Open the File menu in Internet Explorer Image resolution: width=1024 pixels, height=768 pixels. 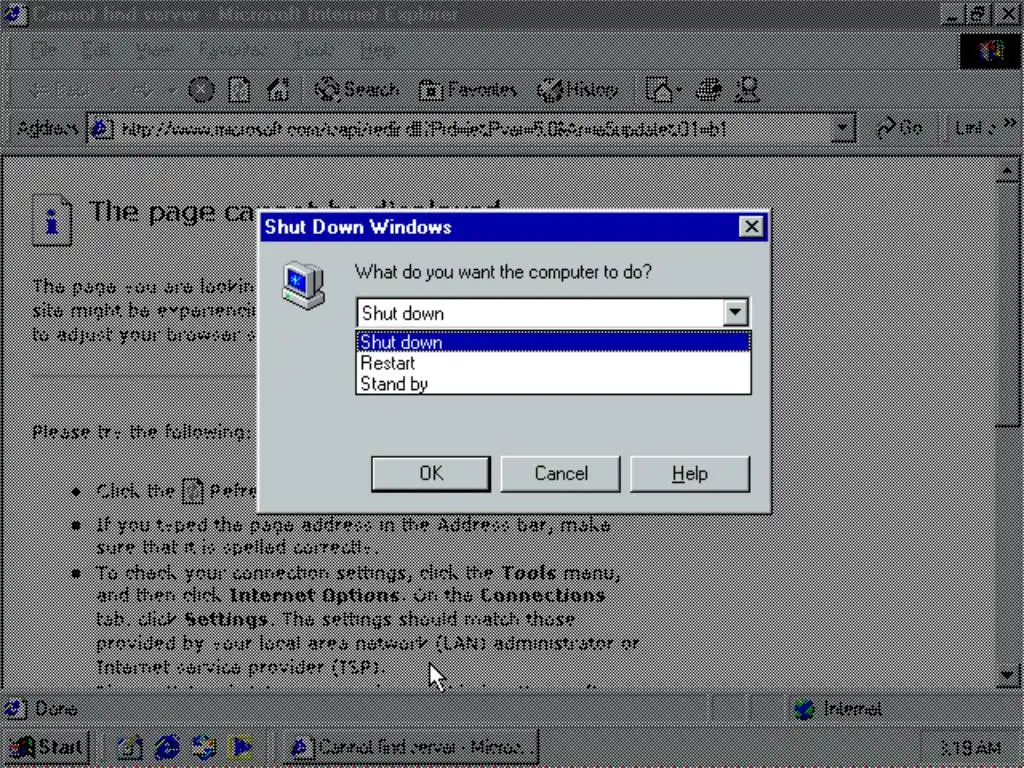click(44, 50)
